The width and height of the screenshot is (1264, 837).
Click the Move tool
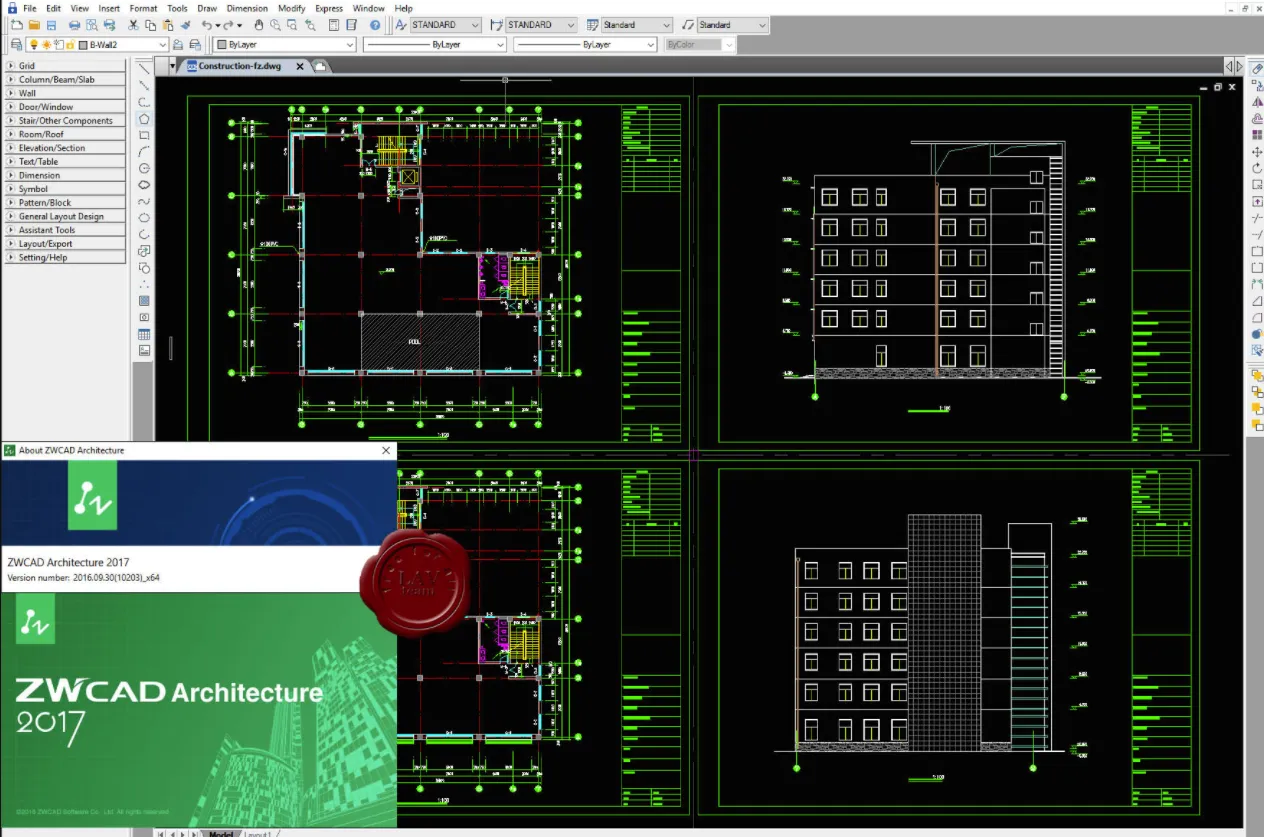point(1257,152)
